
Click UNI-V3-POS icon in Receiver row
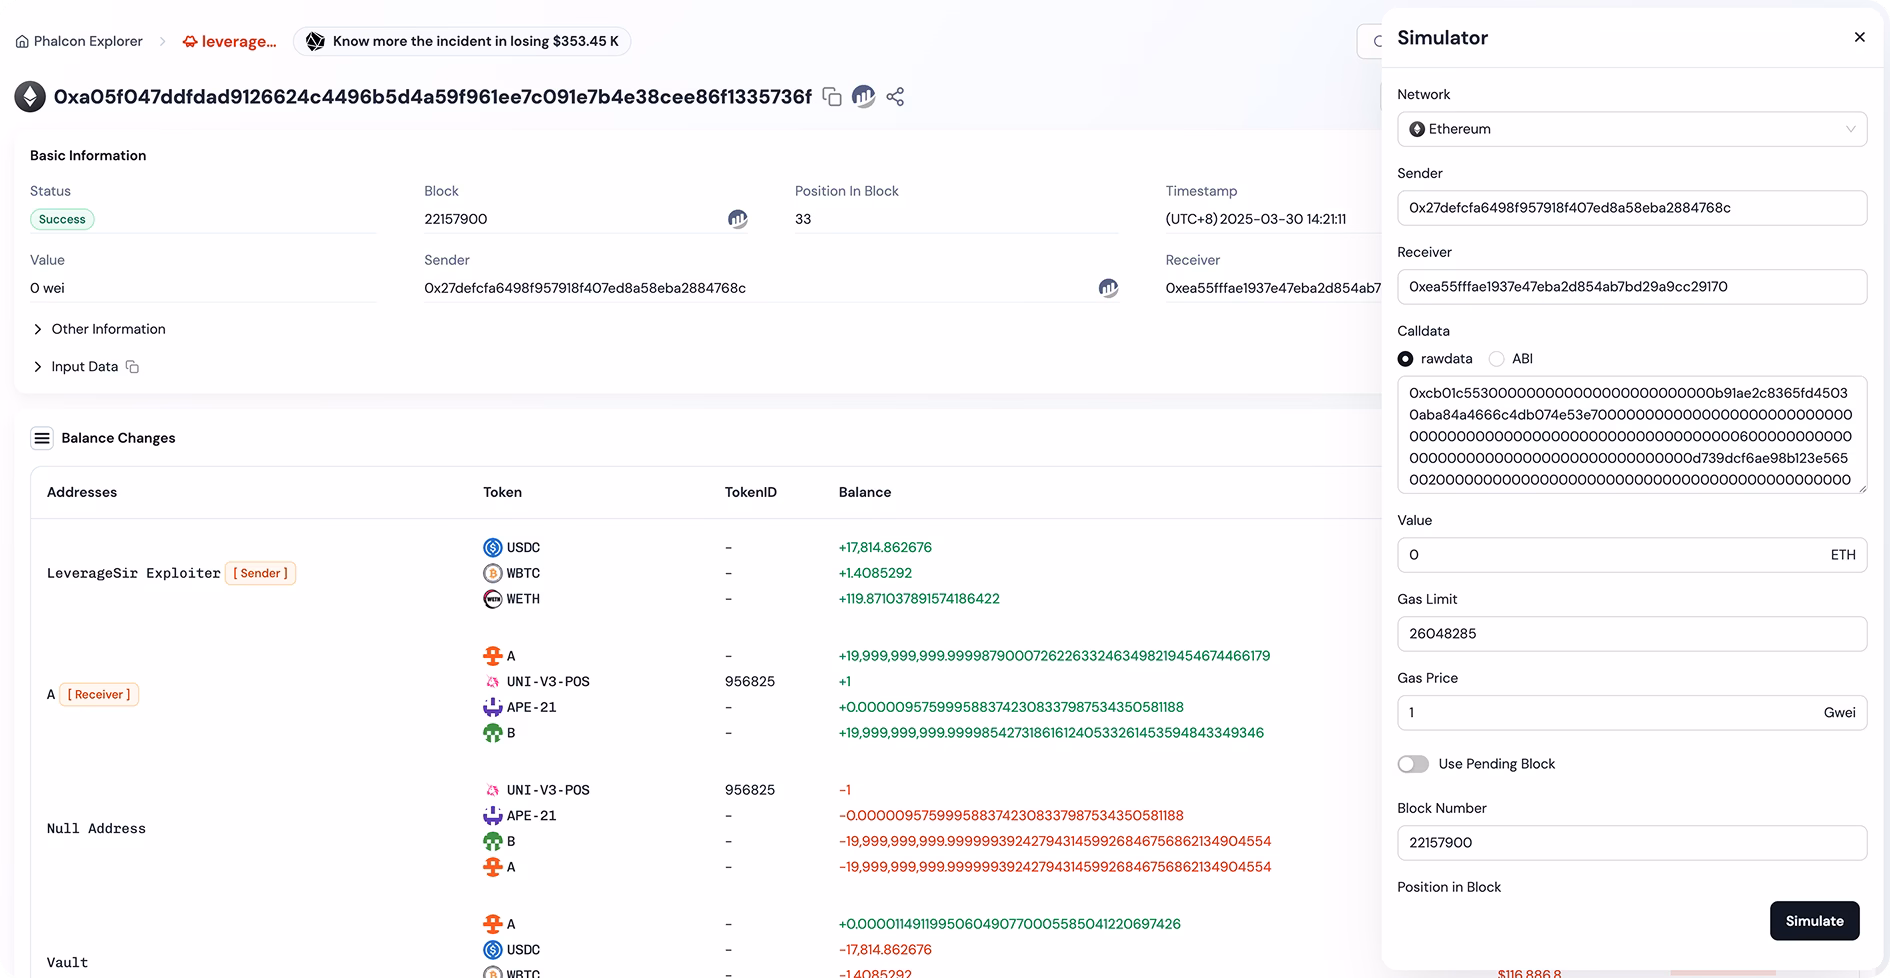[493, 682]
